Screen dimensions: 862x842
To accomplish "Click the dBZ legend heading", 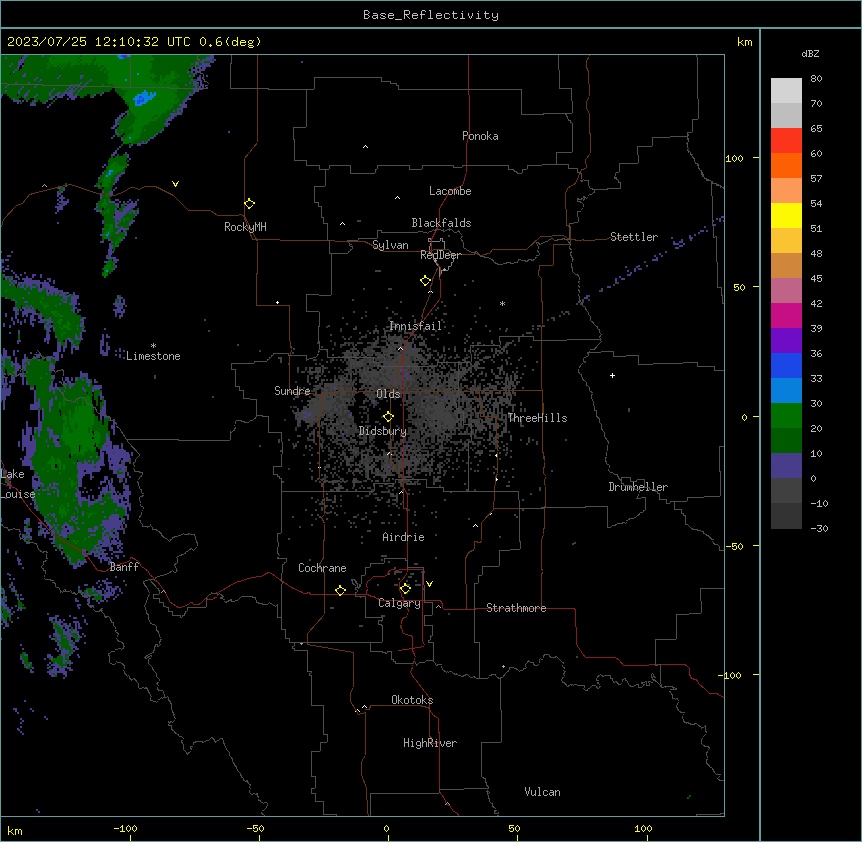I will pyautogui.click(x=810, y=54).
